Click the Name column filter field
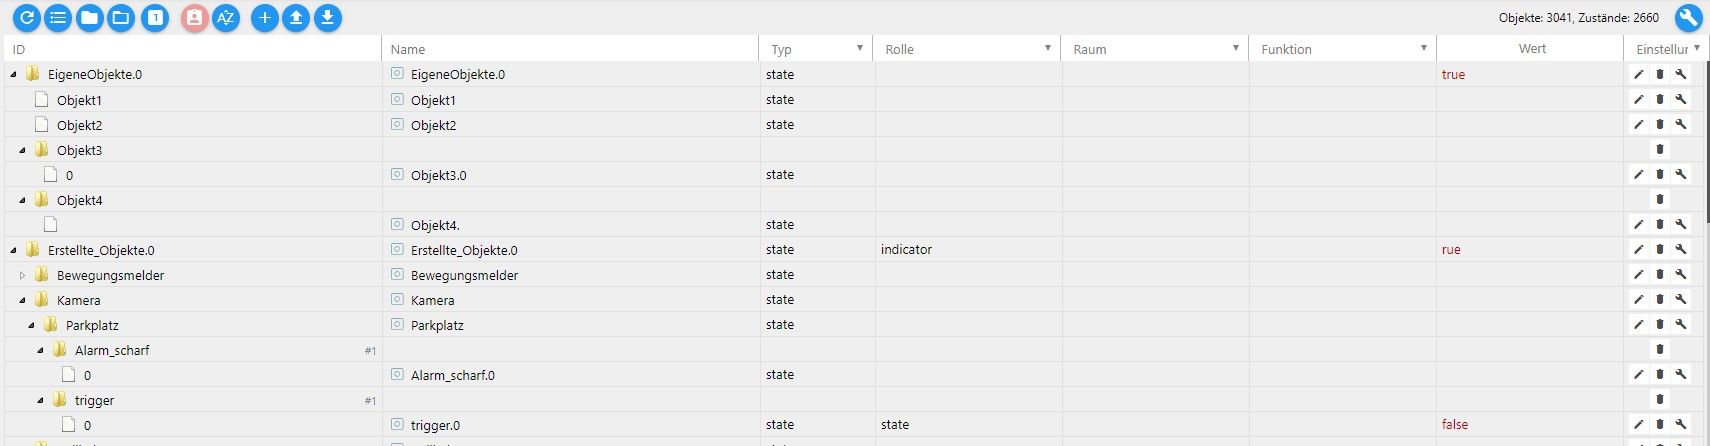 [x=570, y=49]
